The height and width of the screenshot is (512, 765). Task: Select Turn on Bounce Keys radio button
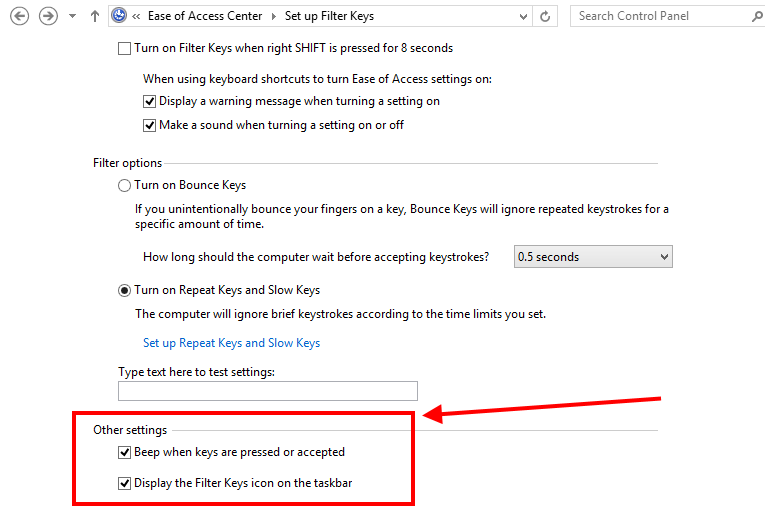click(124, 185)
